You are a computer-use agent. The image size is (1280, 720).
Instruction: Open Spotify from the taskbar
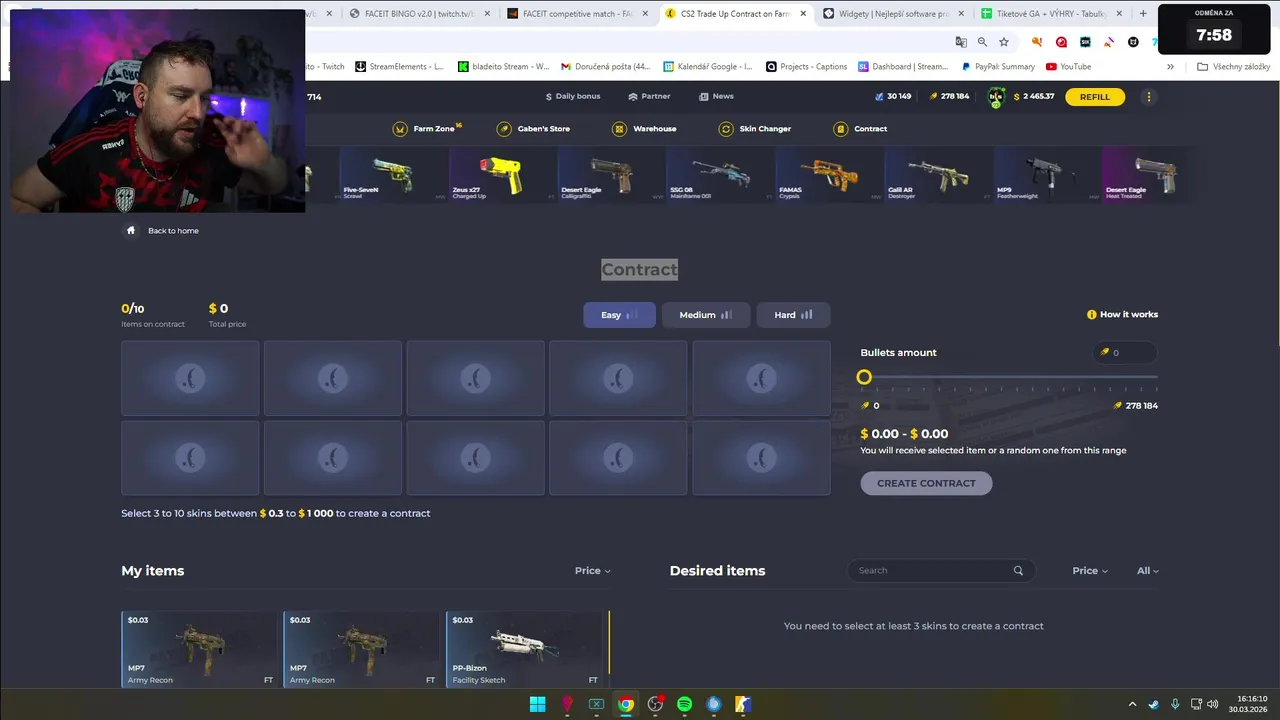point(684,704)
